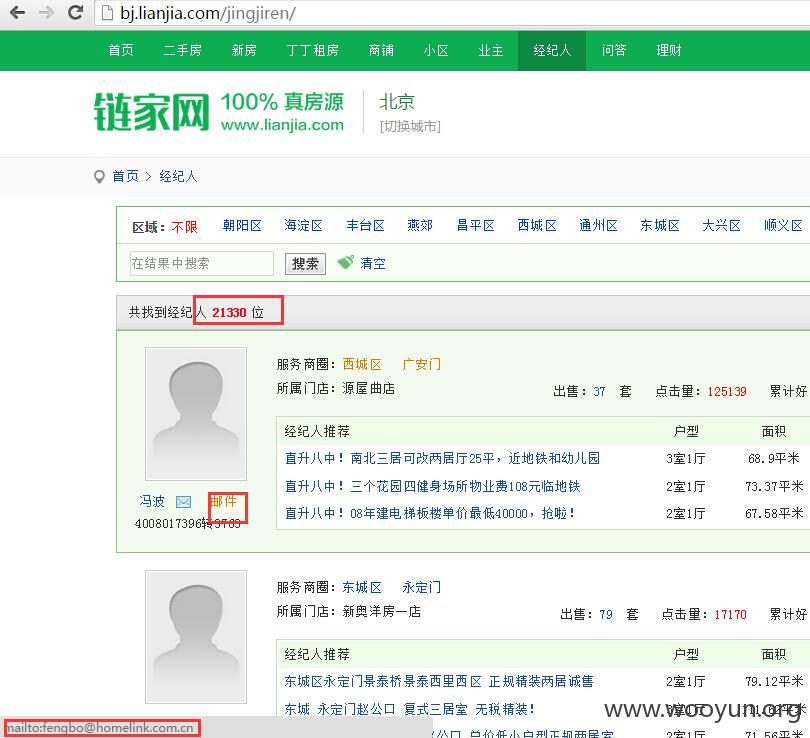Click the 新奥洋房一店 store name
Viewport: 810px width, 738px height.
(382, 611)
